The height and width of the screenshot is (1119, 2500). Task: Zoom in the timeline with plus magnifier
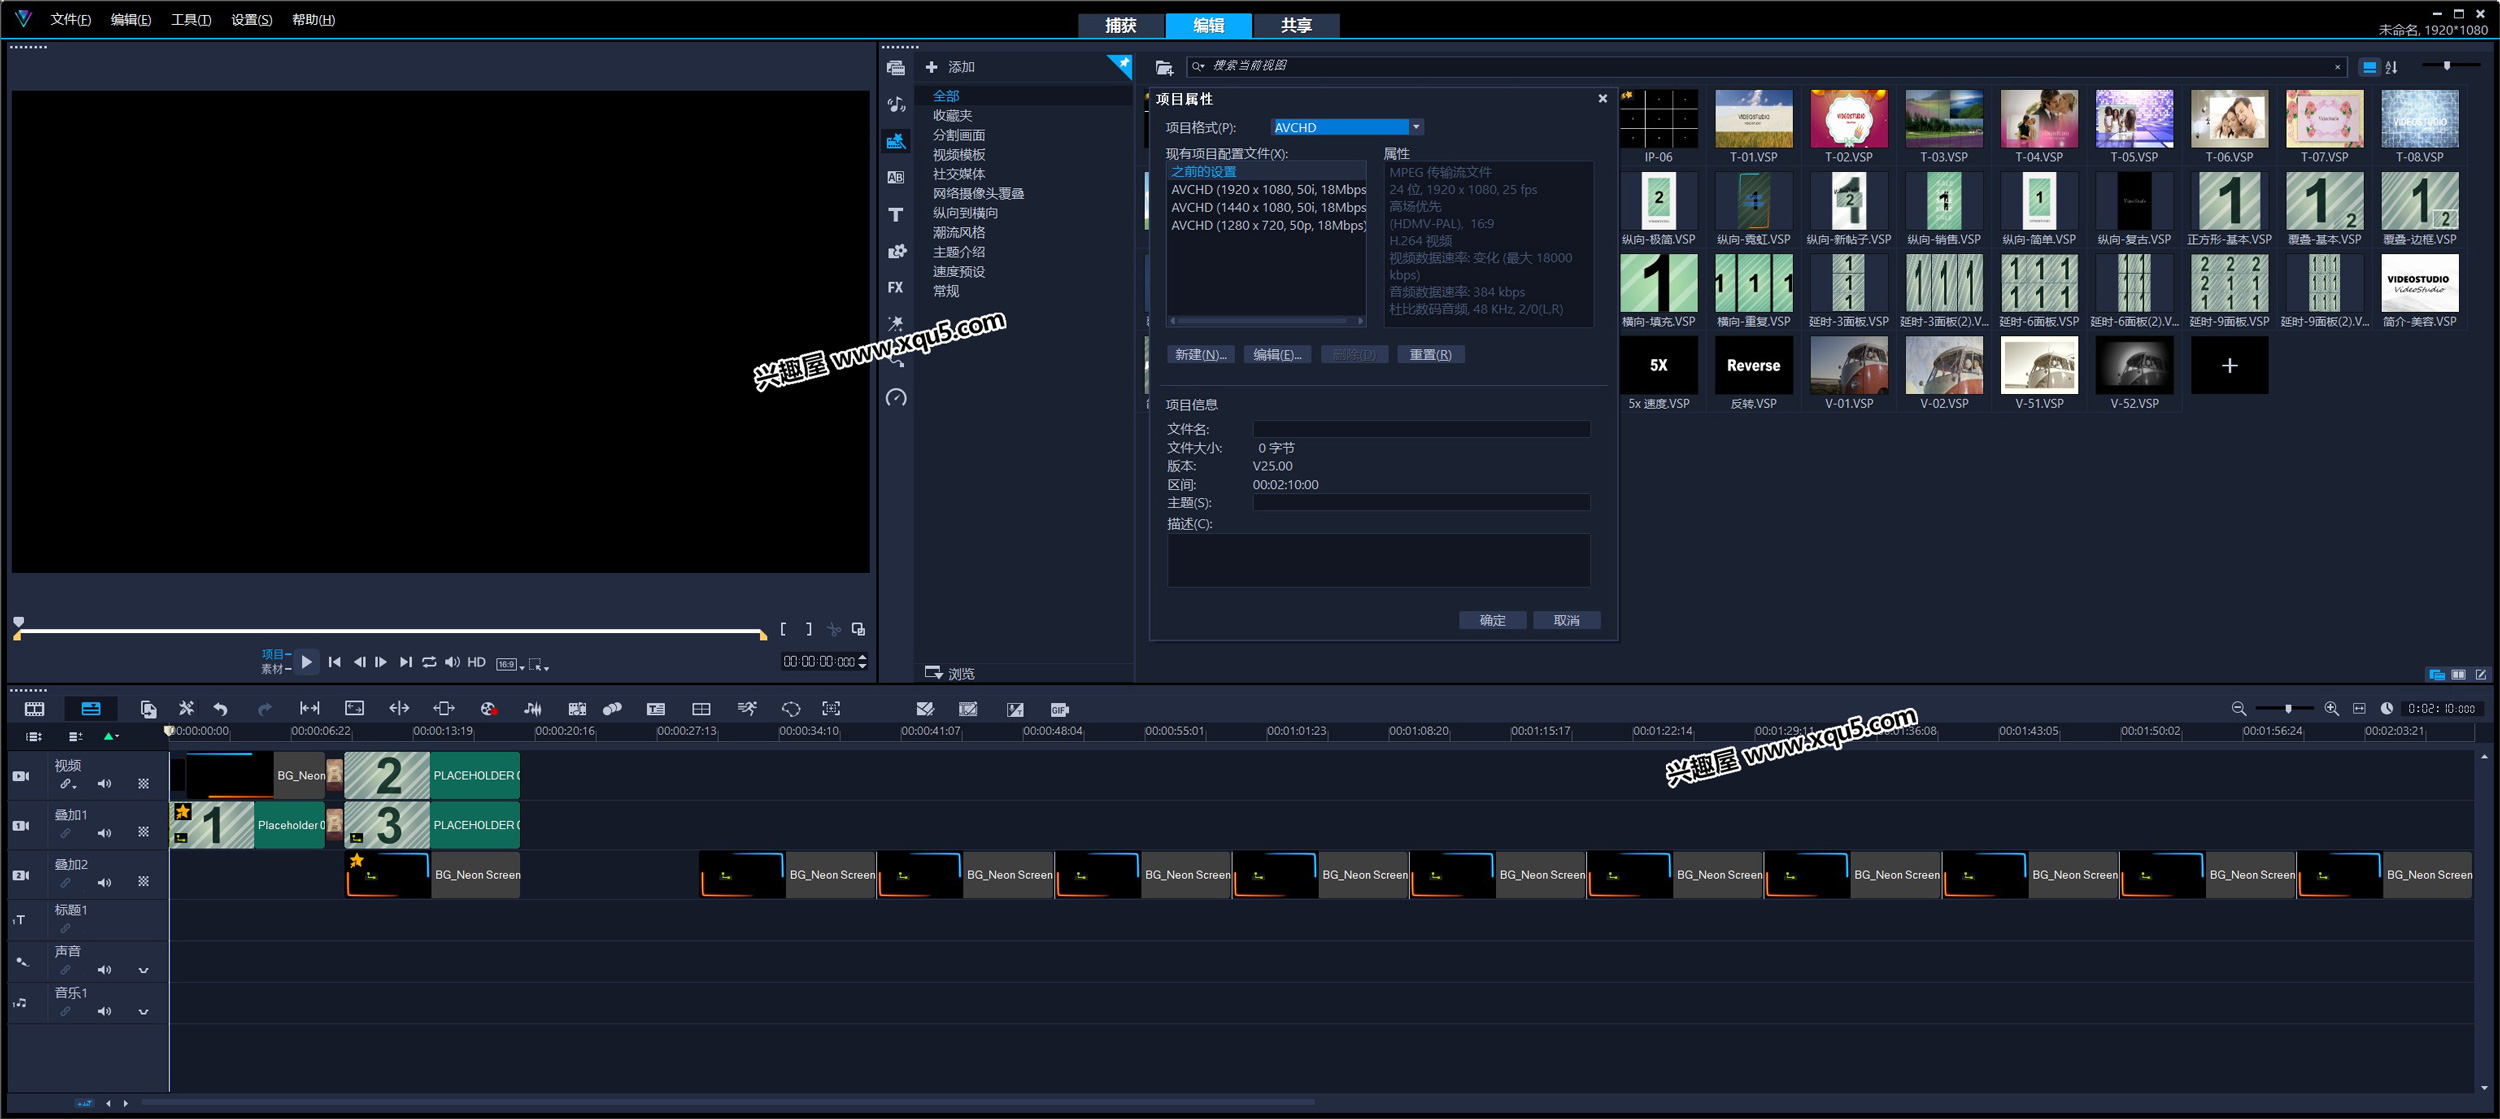2331,708
